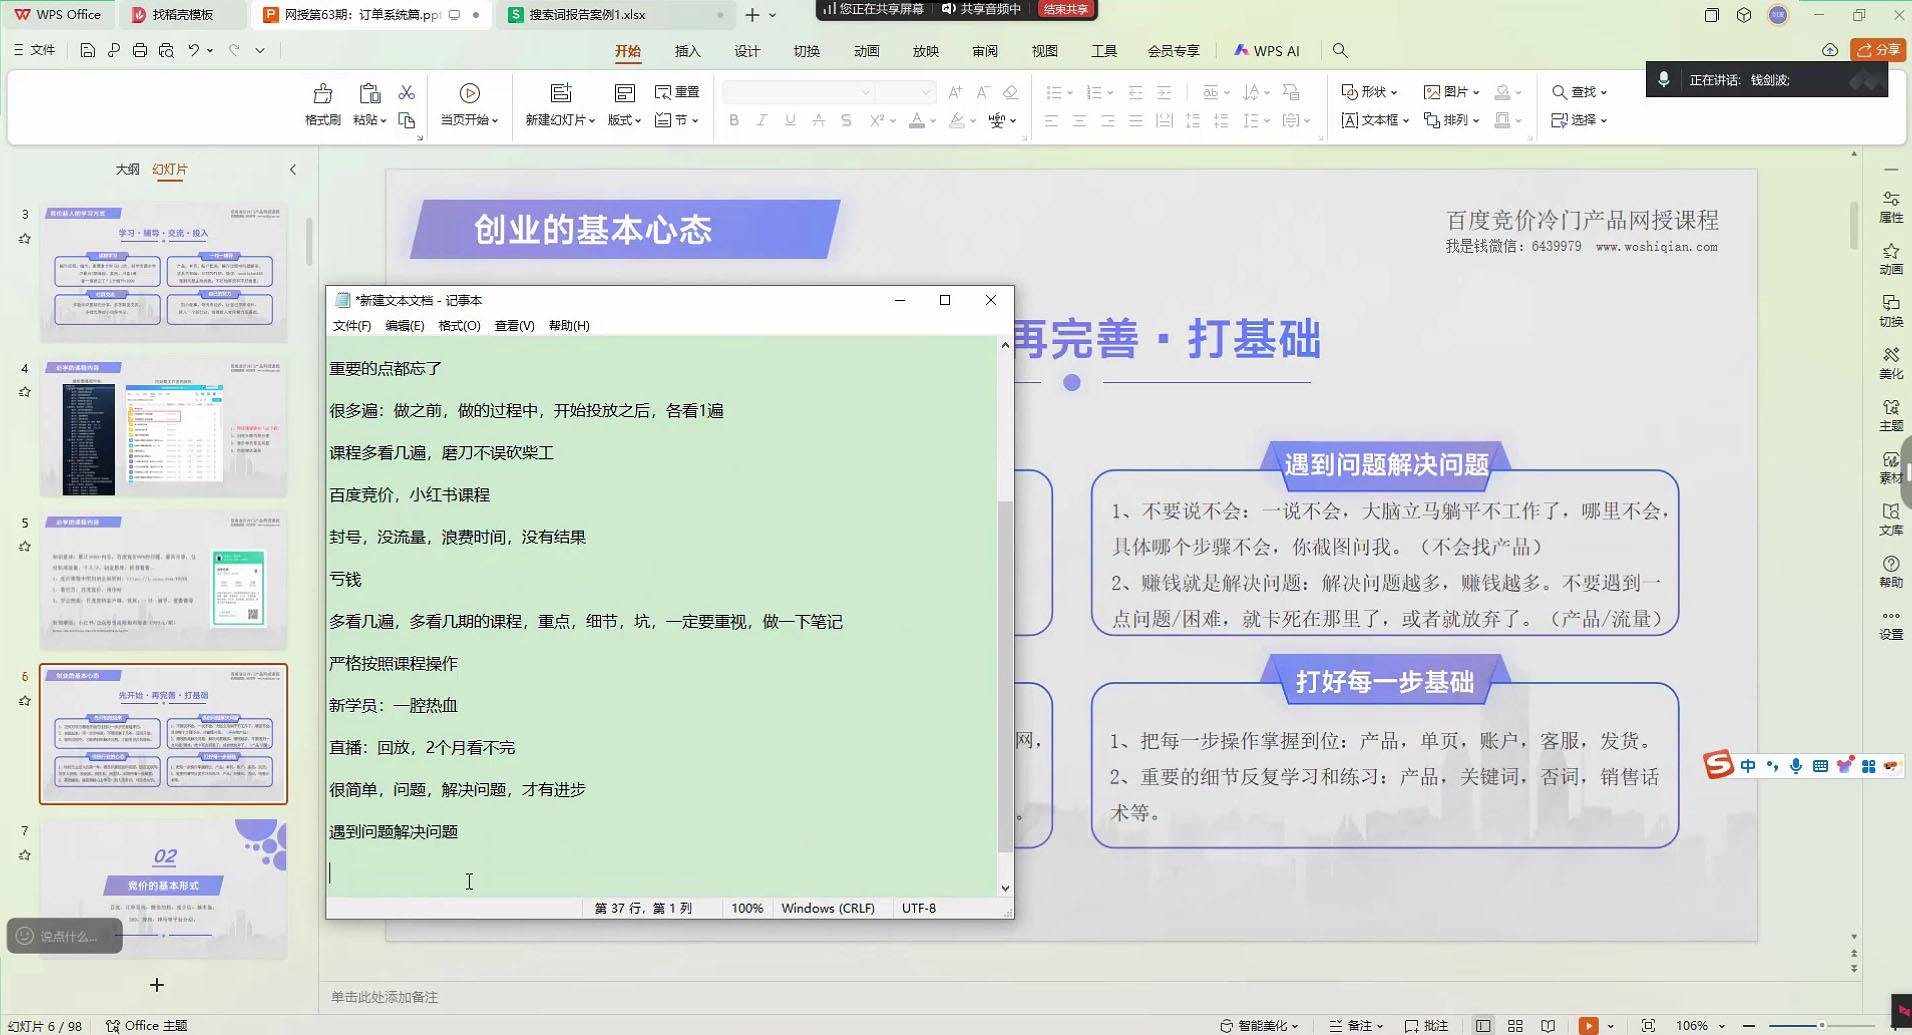Toggle the star marker on slide 6
Viewport: 1912px width, 1035px height.
(x=25, y=701)
